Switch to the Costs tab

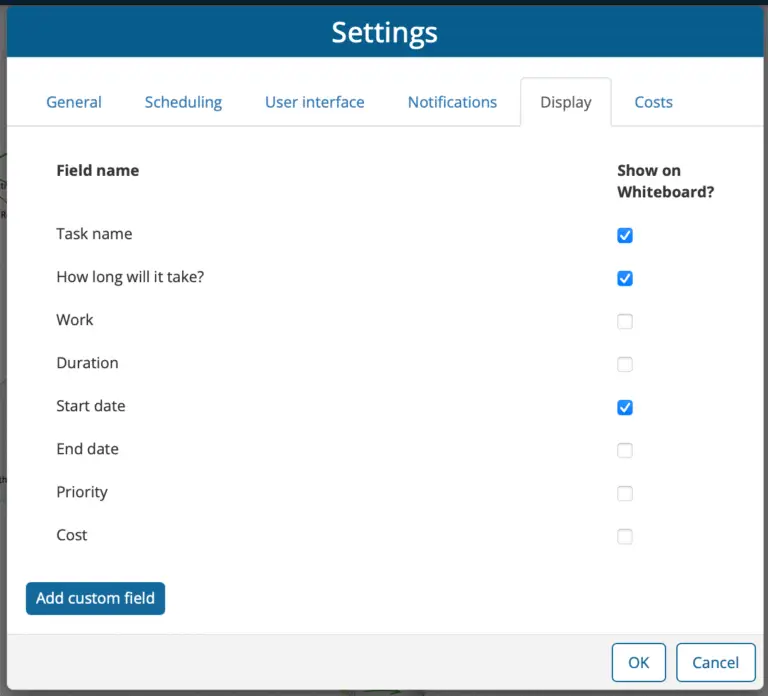tap(653, 102)
